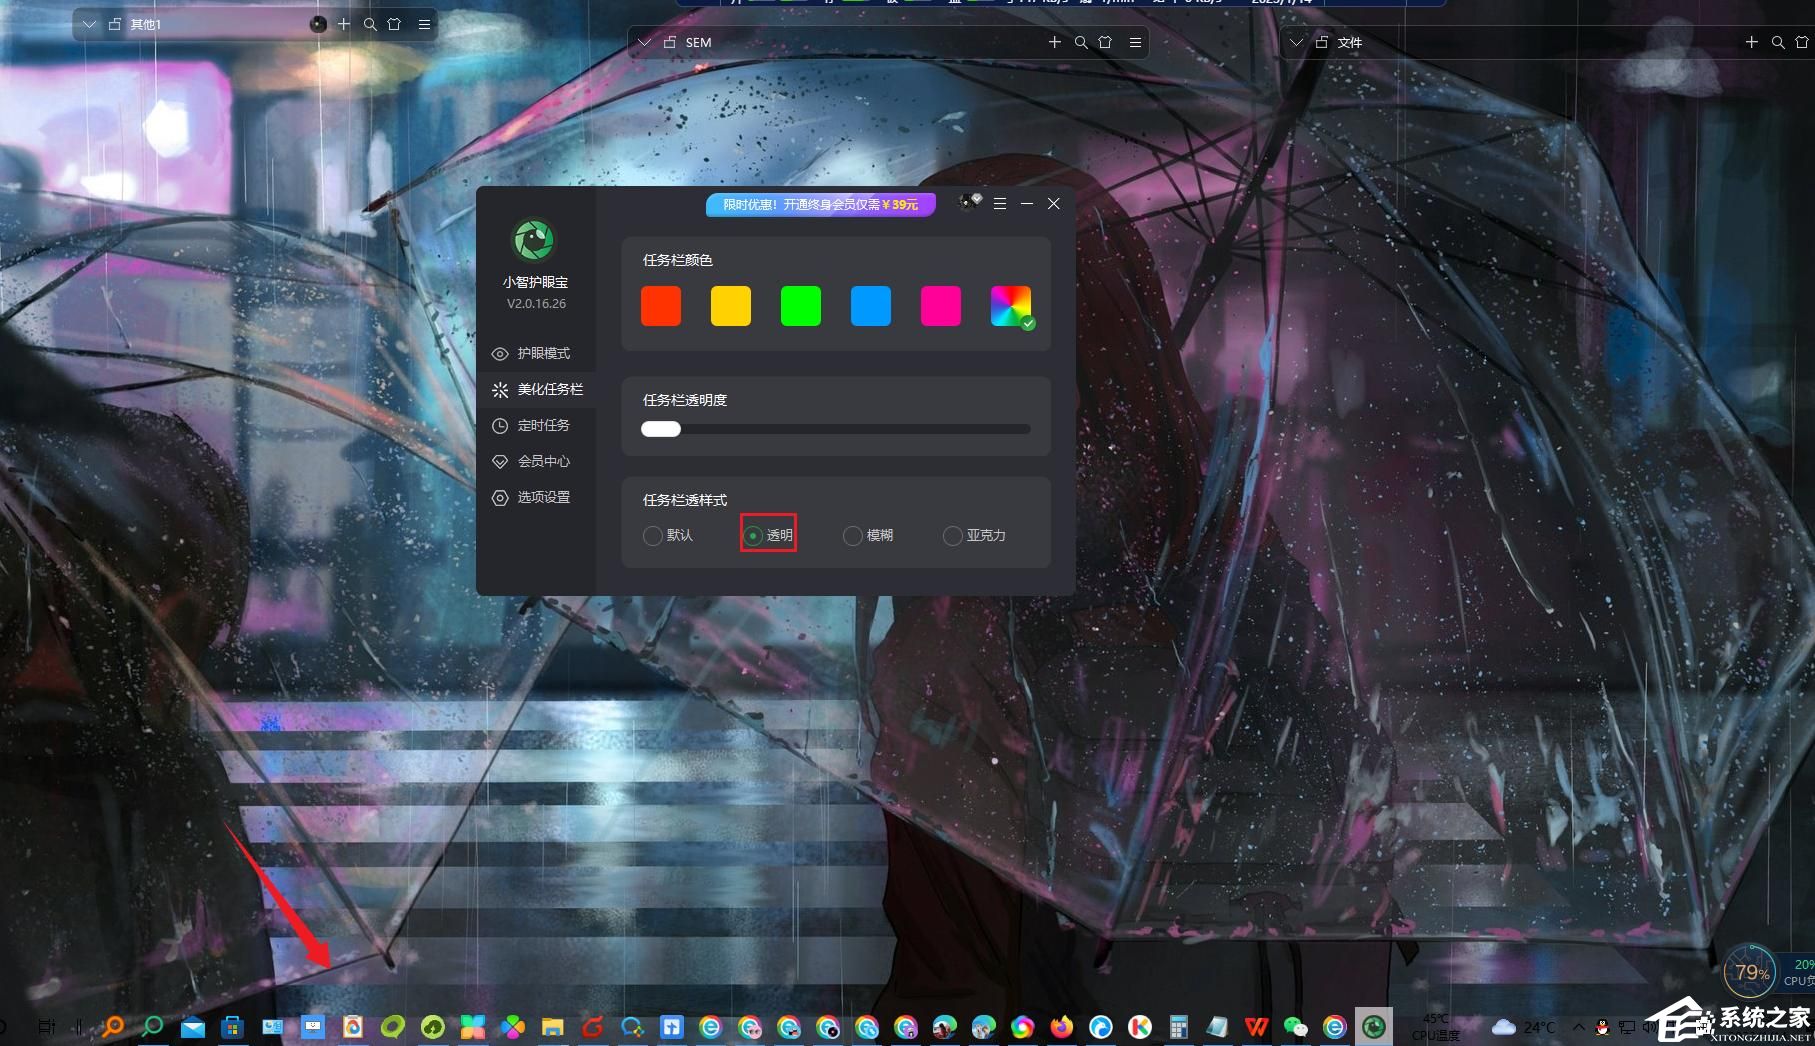
Task: Open Microsoft Store from taskbar
Action: coord(232,1027)
